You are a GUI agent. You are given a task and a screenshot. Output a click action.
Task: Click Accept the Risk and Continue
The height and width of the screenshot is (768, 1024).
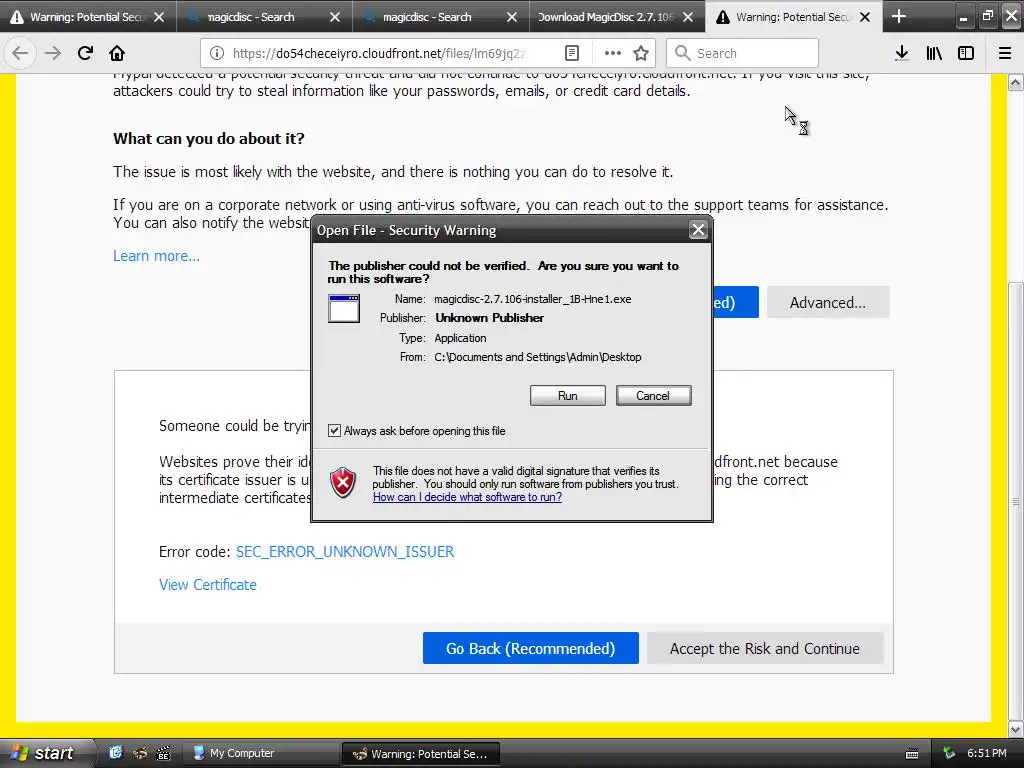click(x=765, y=648)
